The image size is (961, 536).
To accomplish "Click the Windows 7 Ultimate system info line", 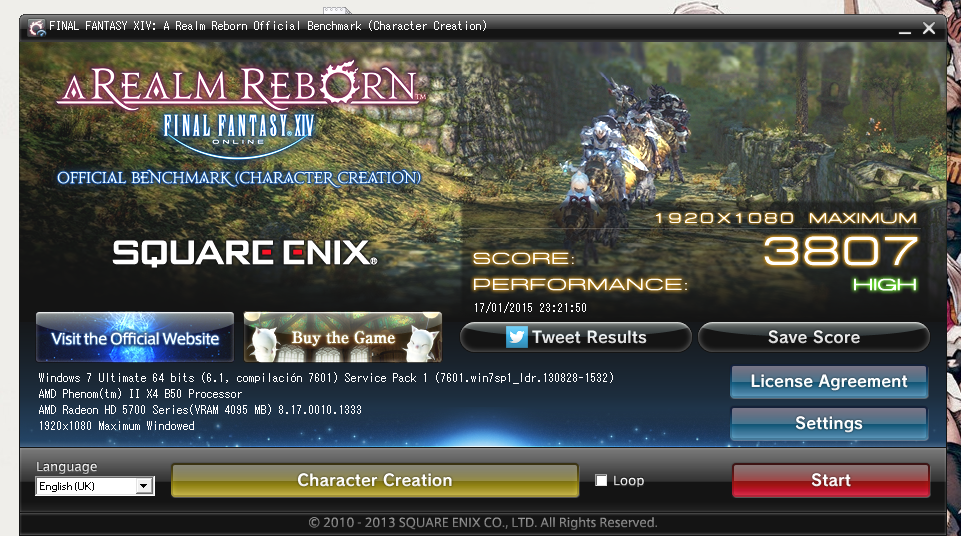I will coord(326,378).
